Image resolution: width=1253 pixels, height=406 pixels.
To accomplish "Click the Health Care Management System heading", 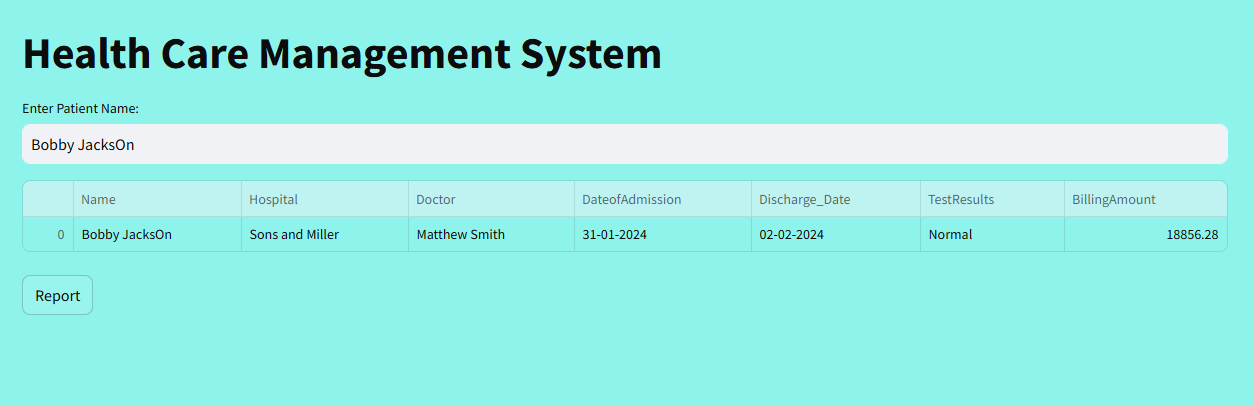I will 342,54.
